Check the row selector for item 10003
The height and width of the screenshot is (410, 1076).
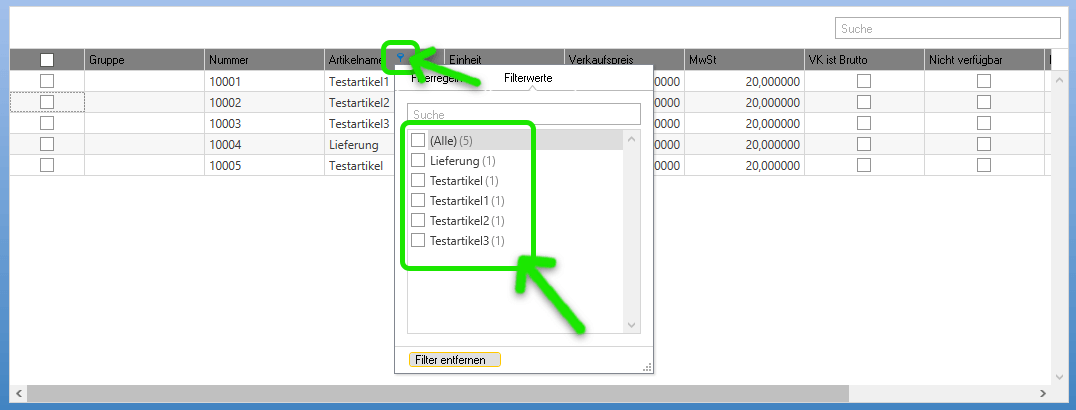(x=47, y=123)
